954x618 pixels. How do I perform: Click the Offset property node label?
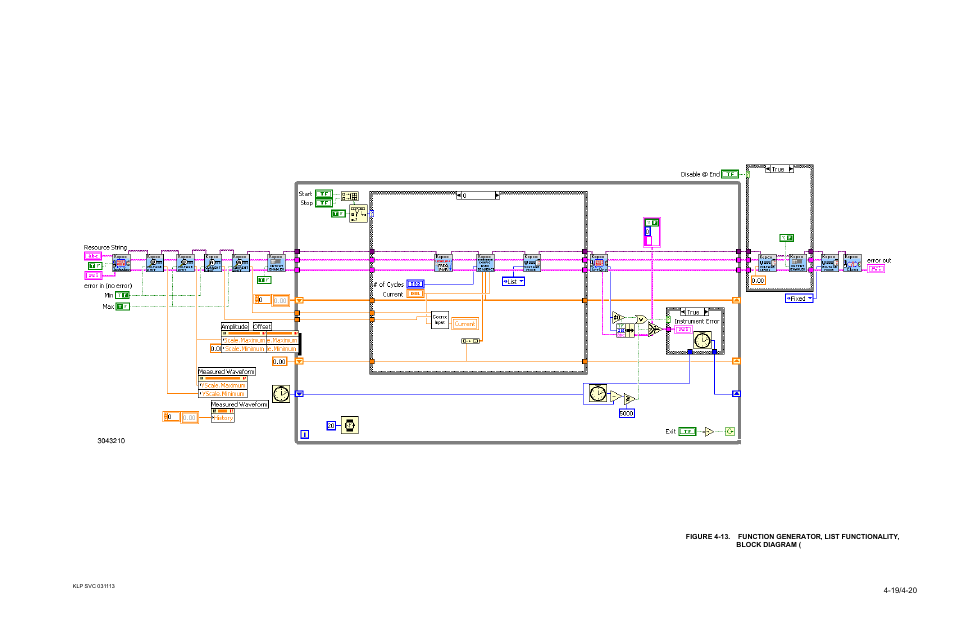click(x=262, y=327)
